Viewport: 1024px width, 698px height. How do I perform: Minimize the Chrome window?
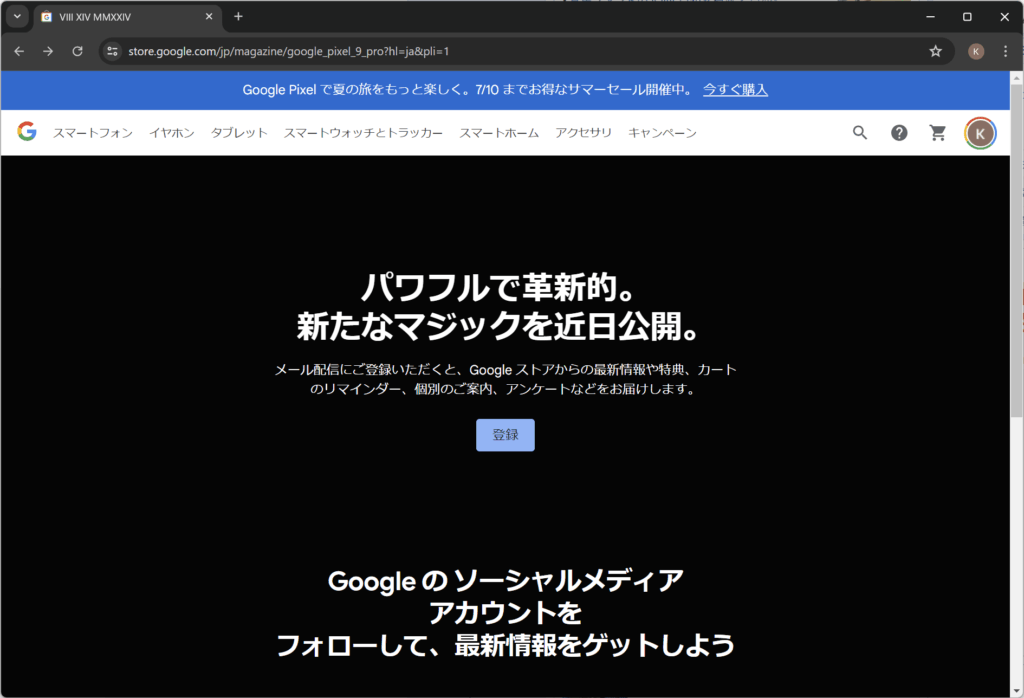click(x=930, y=17)
